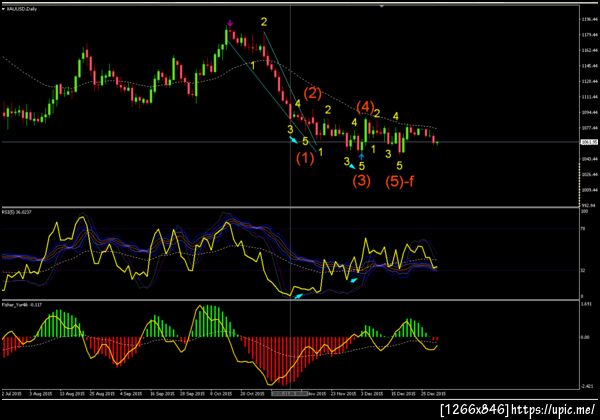Select the orange (4) wave label
The width and height of the screenshot is (600, 420).
click(365, 107)
